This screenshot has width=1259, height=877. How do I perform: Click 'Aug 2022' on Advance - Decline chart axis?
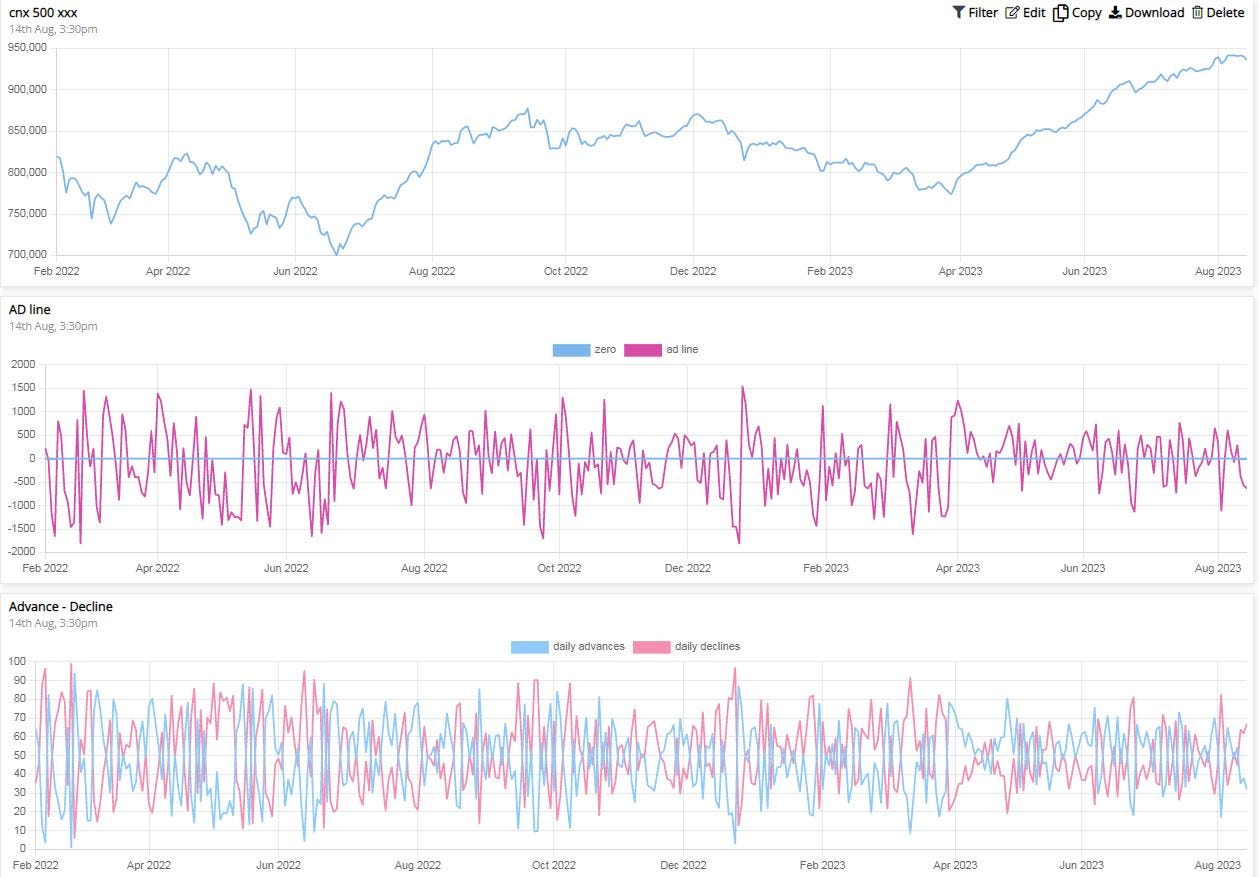click(418, 865)
